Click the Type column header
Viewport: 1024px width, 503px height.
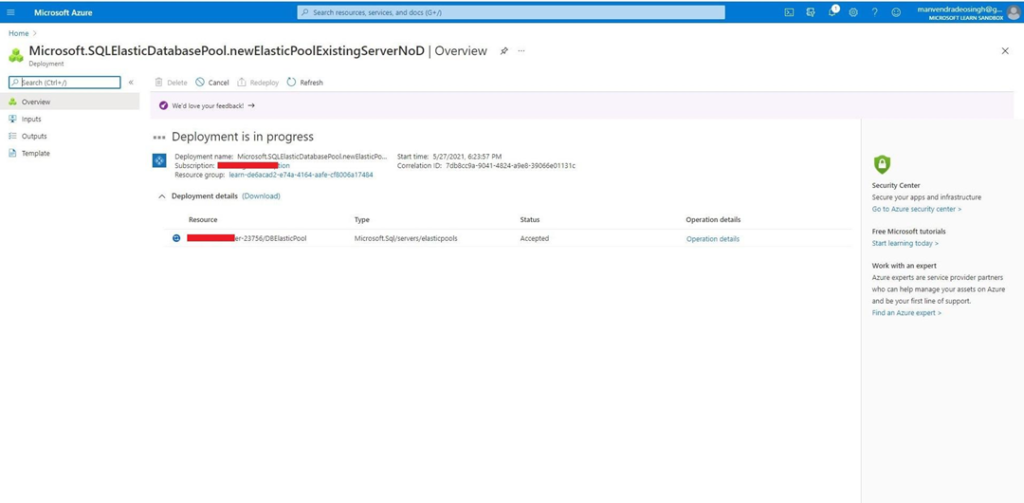pyautogui.click(x=362, y=219)
